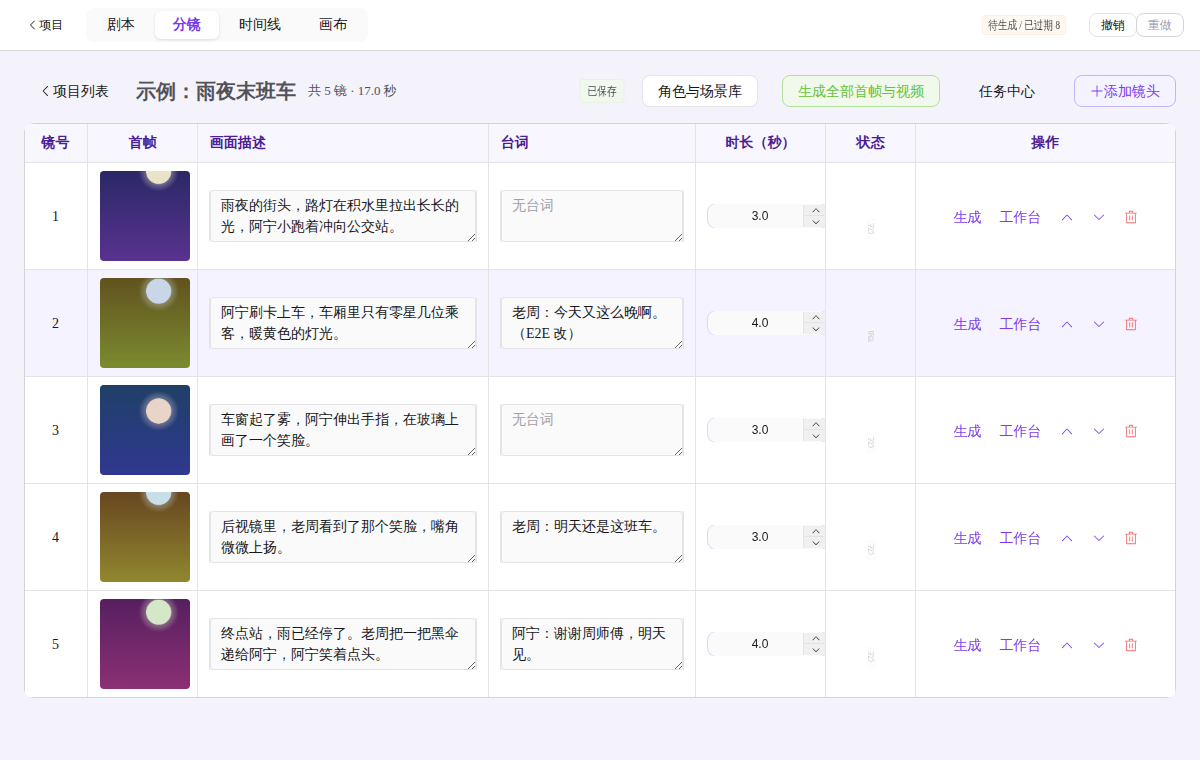
Task: Open 角色与场景库
Action: pyautogui.click(x=700, y=91)
